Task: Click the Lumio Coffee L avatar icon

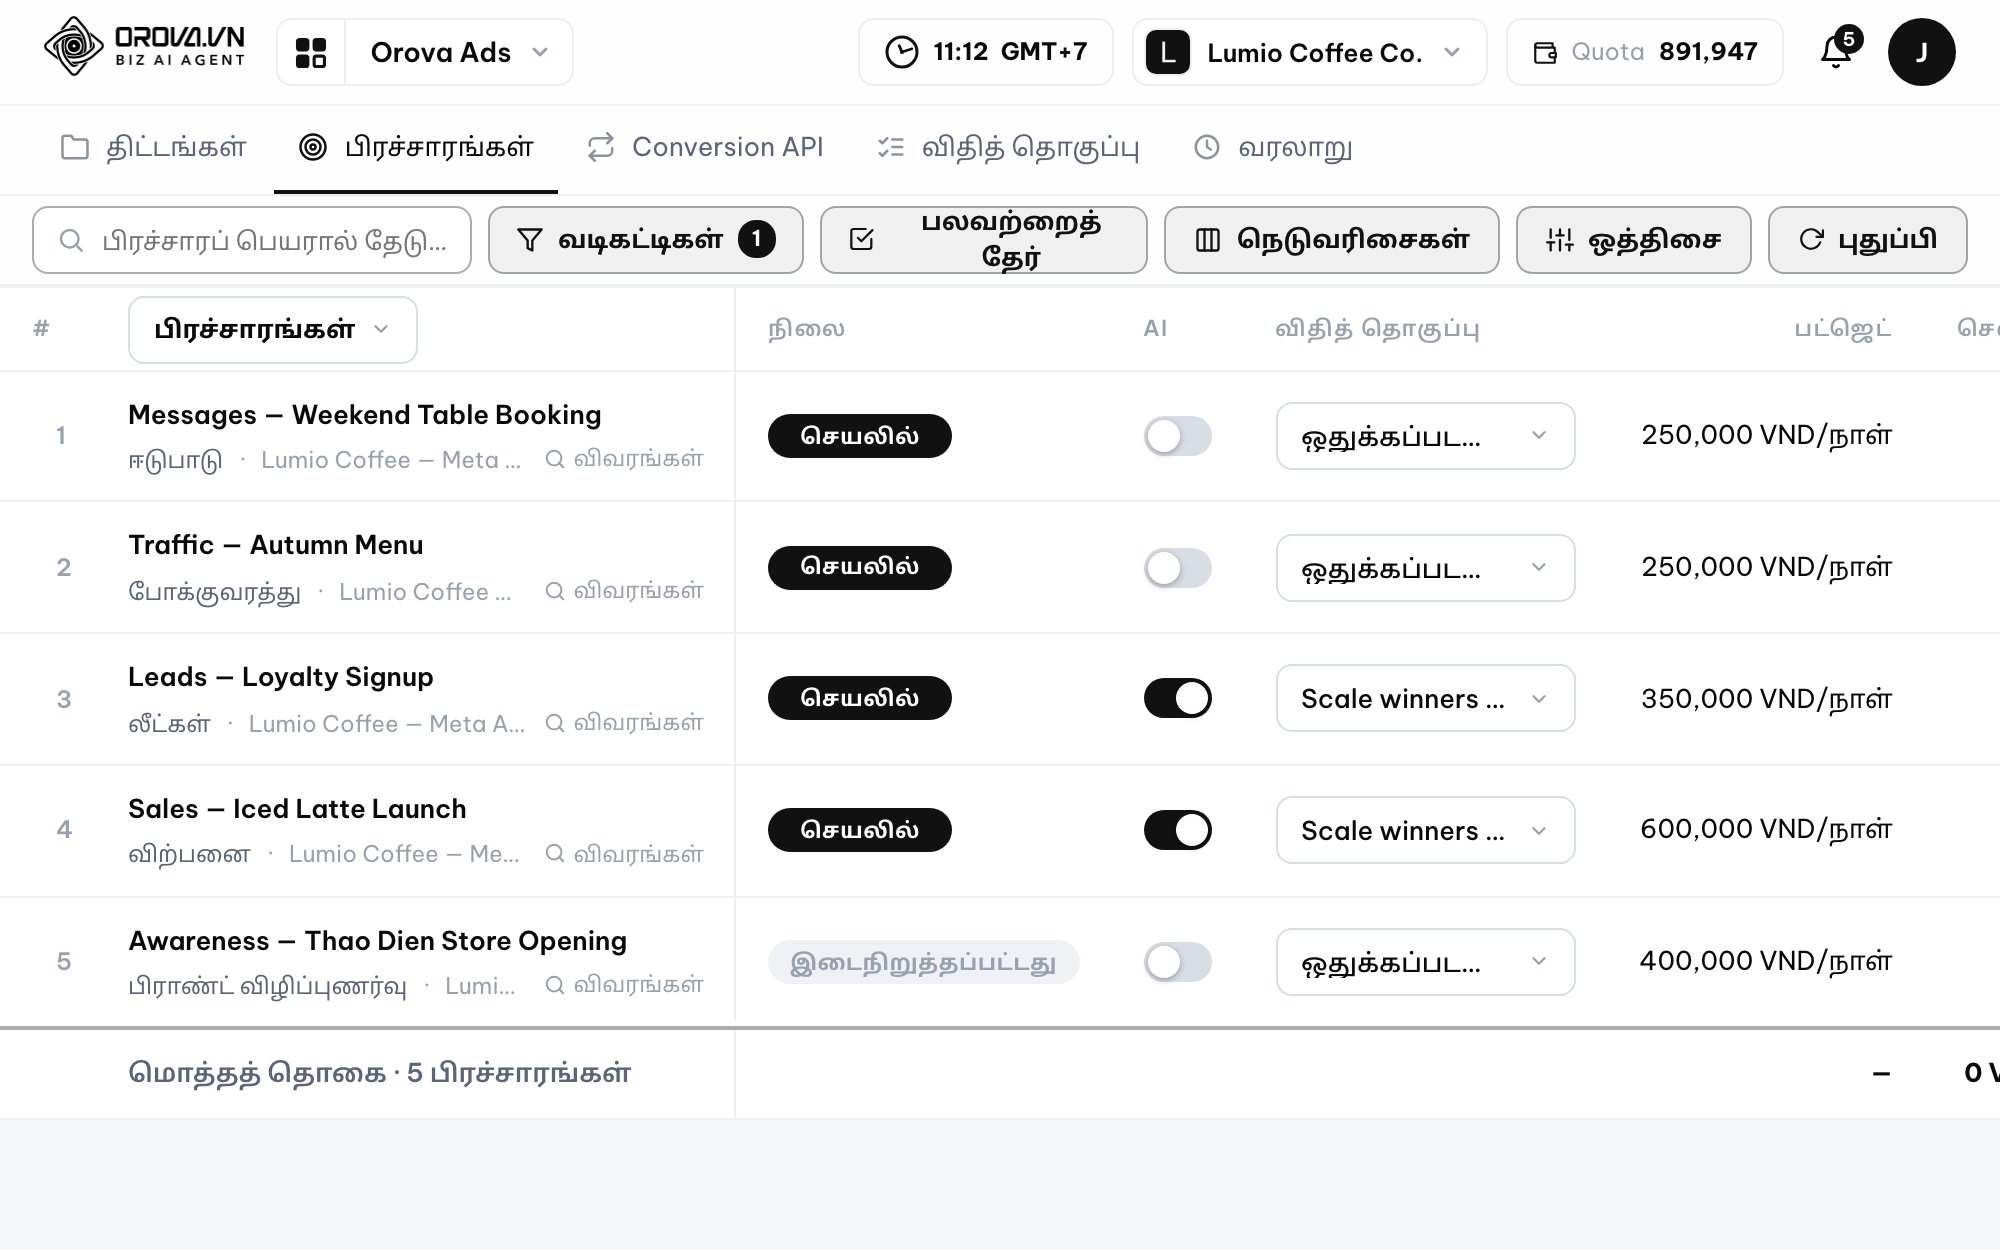Action: pyautogui.click(x=1167, y=52)
